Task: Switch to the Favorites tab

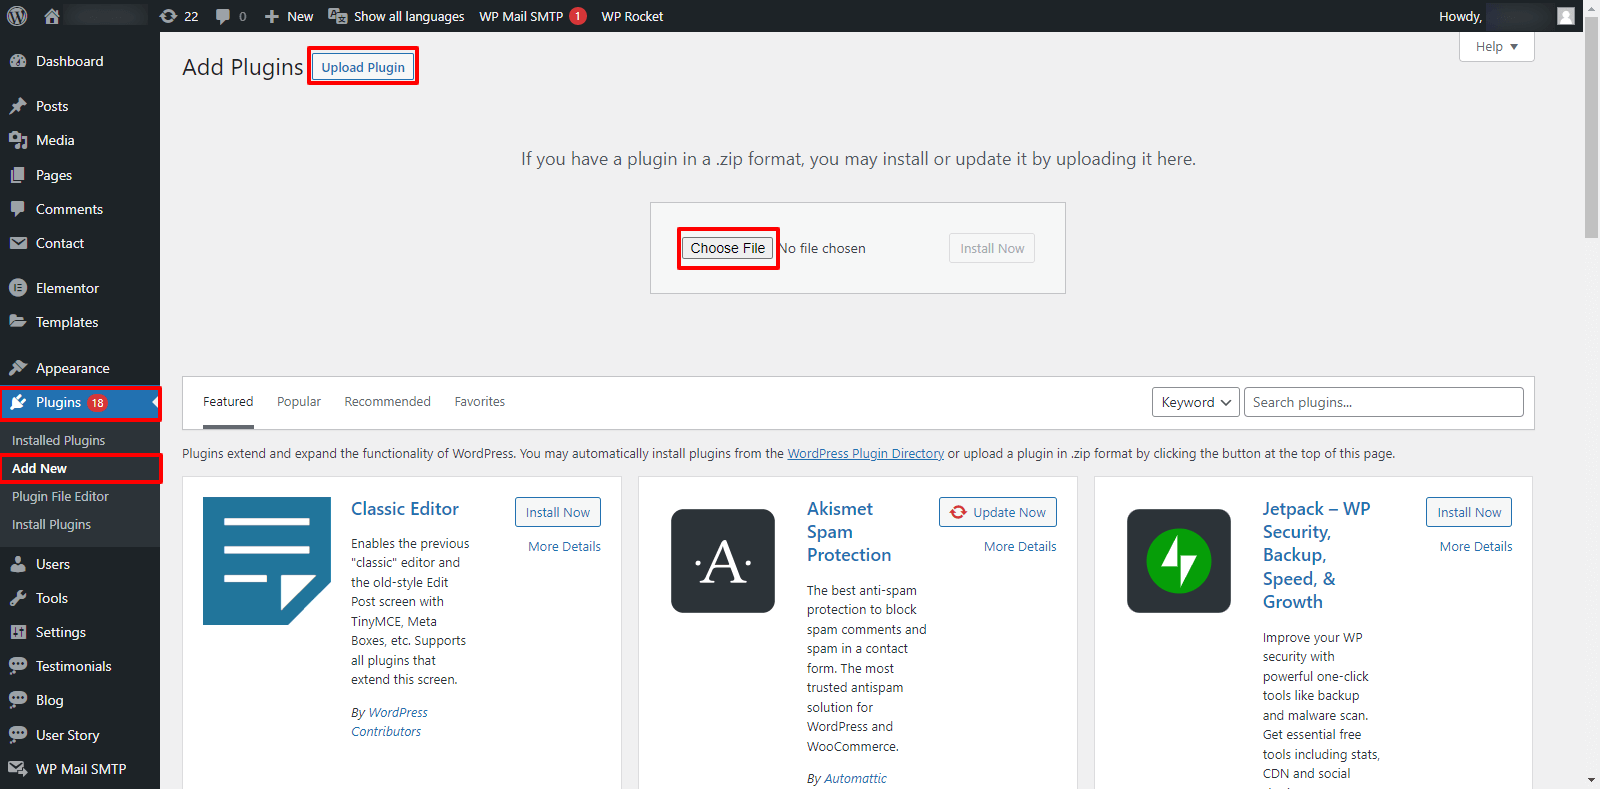Action: pos(480,402)
